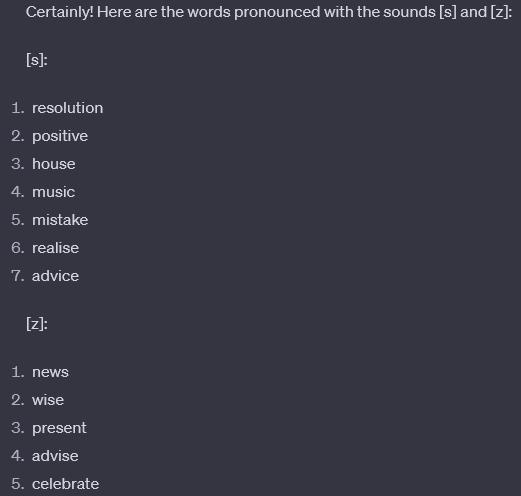Viewport: 521px width, 496px height.
Task: Click 'advise' in the [z] list
Action: click(x=55, y=456)
